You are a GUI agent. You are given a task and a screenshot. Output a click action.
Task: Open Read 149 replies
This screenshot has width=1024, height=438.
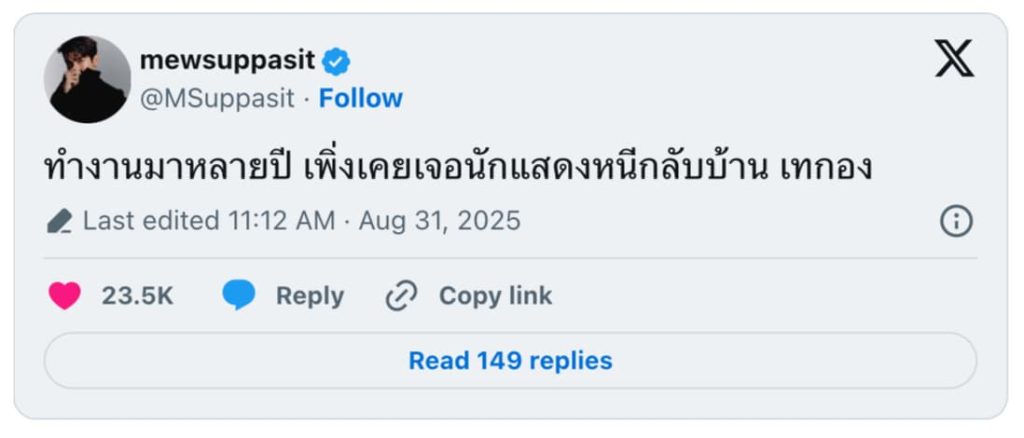[510, 360]
